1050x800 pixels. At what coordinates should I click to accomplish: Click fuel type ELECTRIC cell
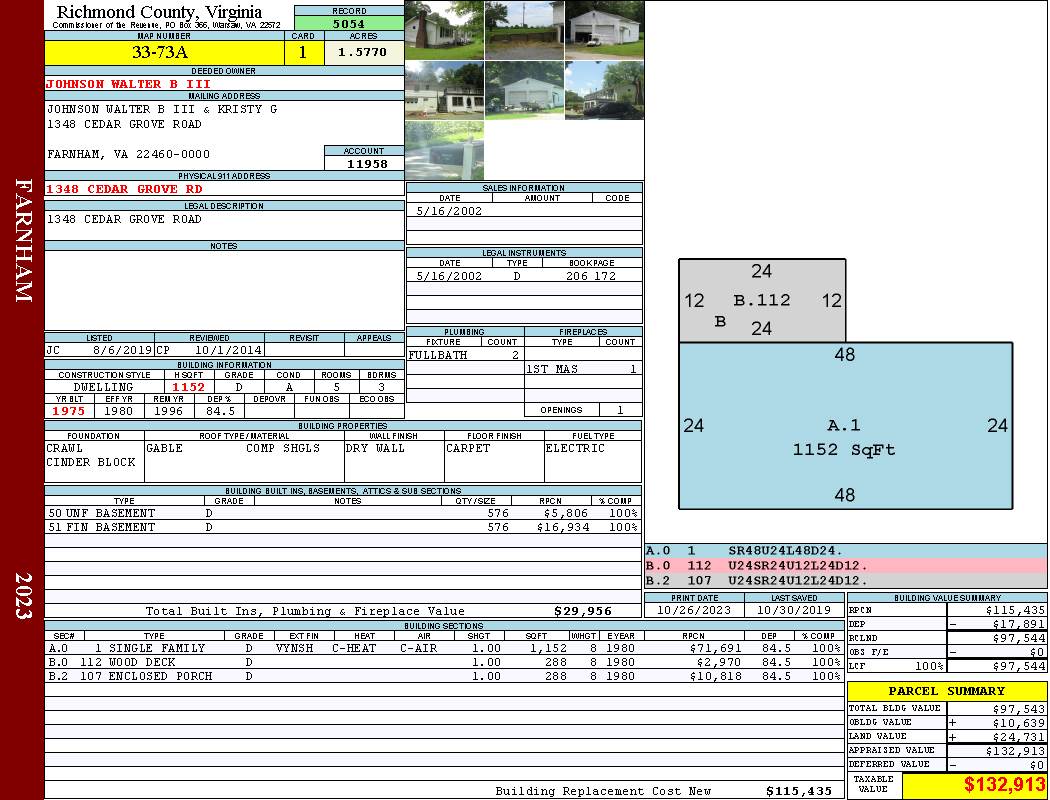(593, 461)
